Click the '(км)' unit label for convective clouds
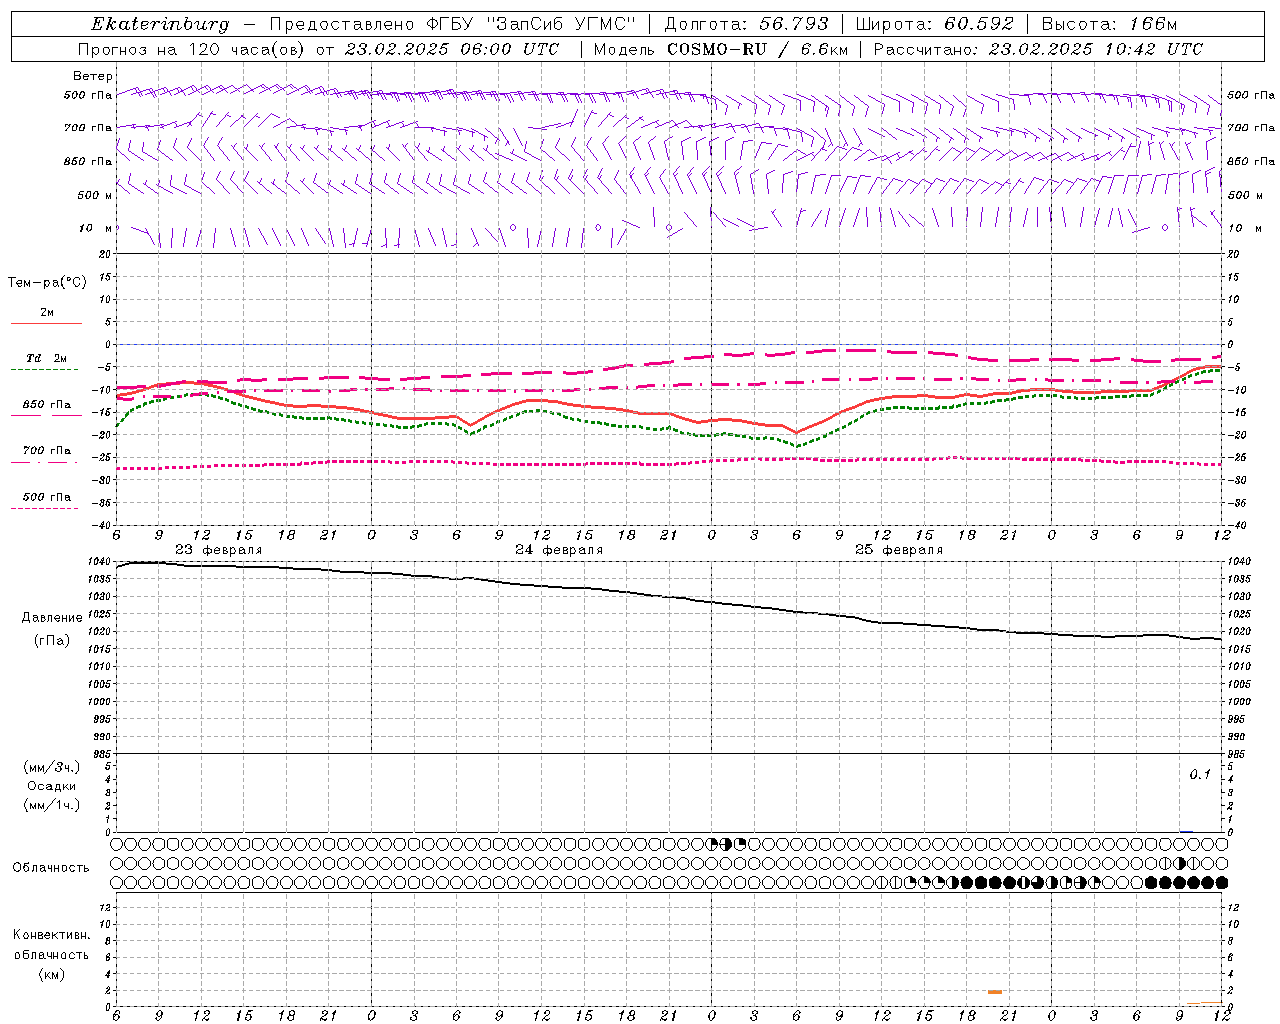 (x=51, y=974)
